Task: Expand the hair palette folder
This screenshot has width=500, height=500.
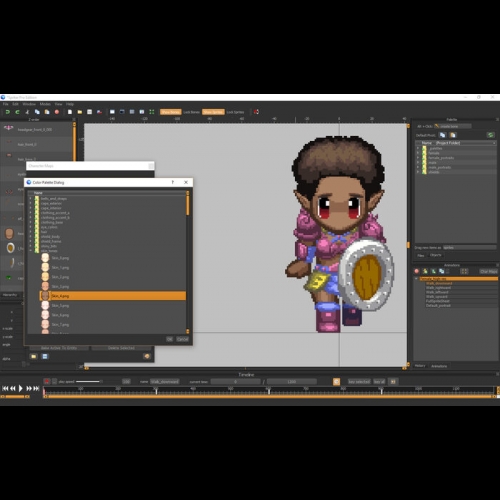Action: [31, 232]
